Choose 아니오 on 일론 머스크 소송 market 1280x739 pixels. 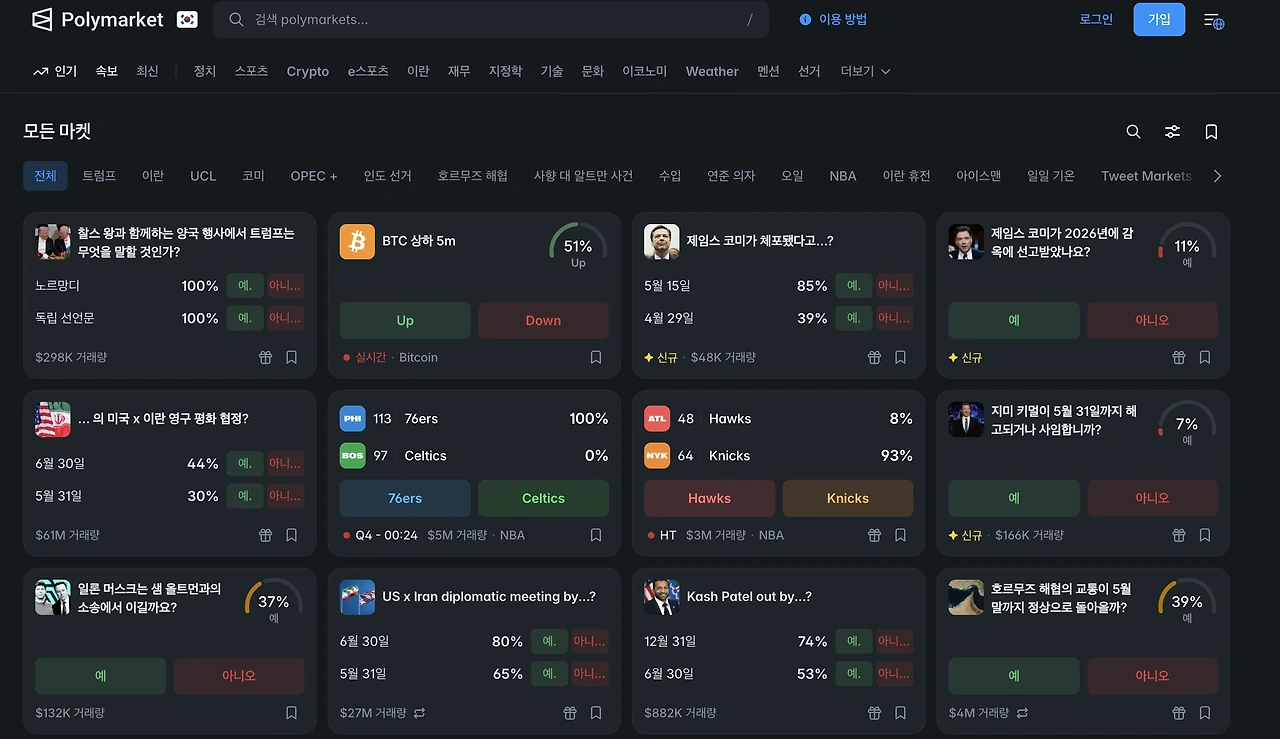239,676
